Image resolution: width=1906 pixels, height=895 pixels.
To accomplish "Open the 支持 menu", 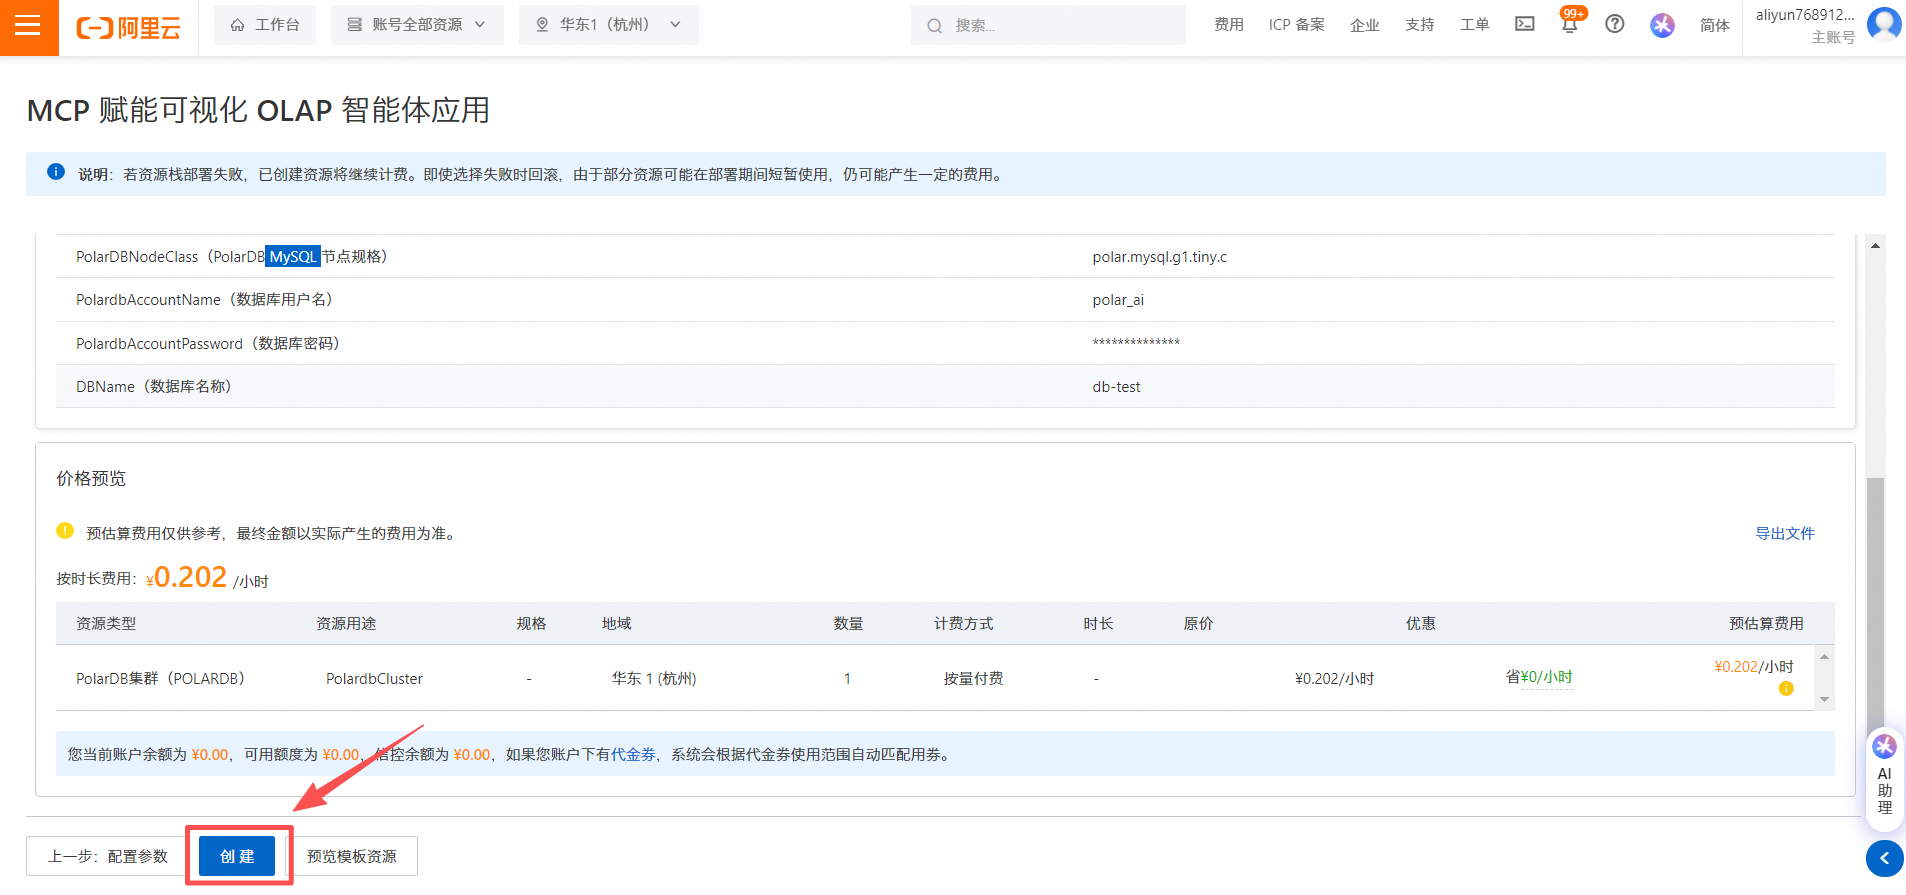I will click(1419, 25).
